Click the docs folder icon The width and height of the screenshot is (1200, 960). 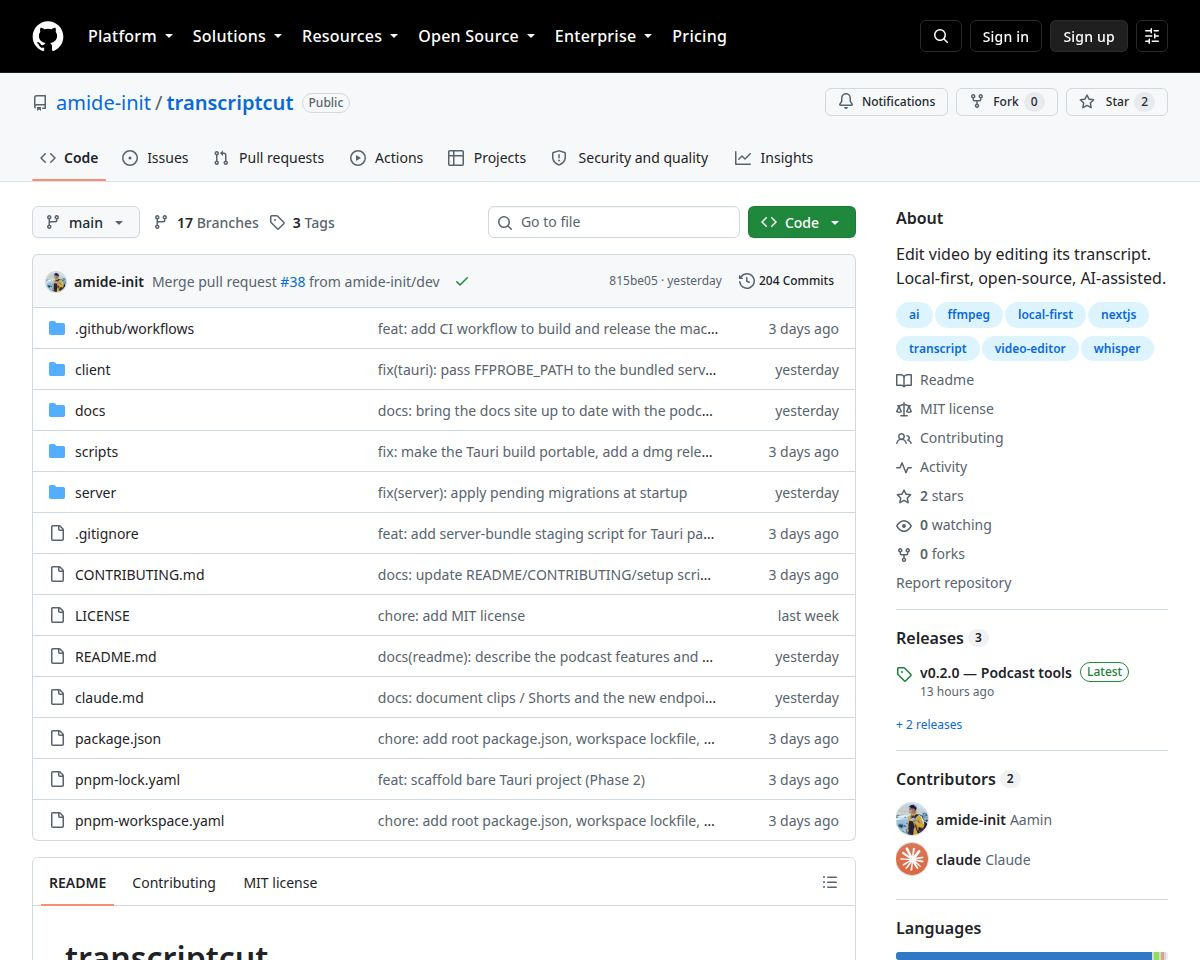pos(57,411)
